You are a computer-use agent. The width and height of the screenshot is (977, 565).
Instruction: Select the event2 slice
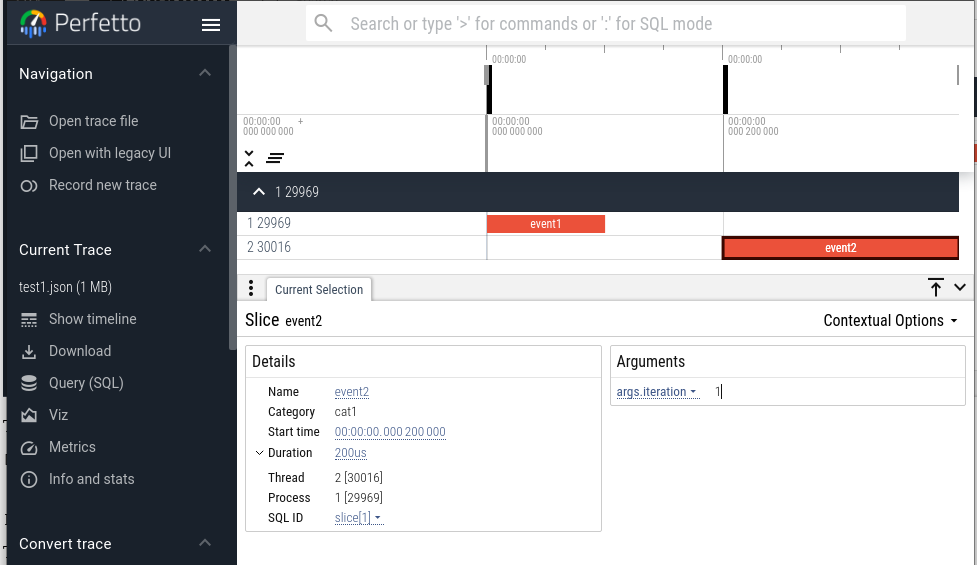(x=840, y=248)
